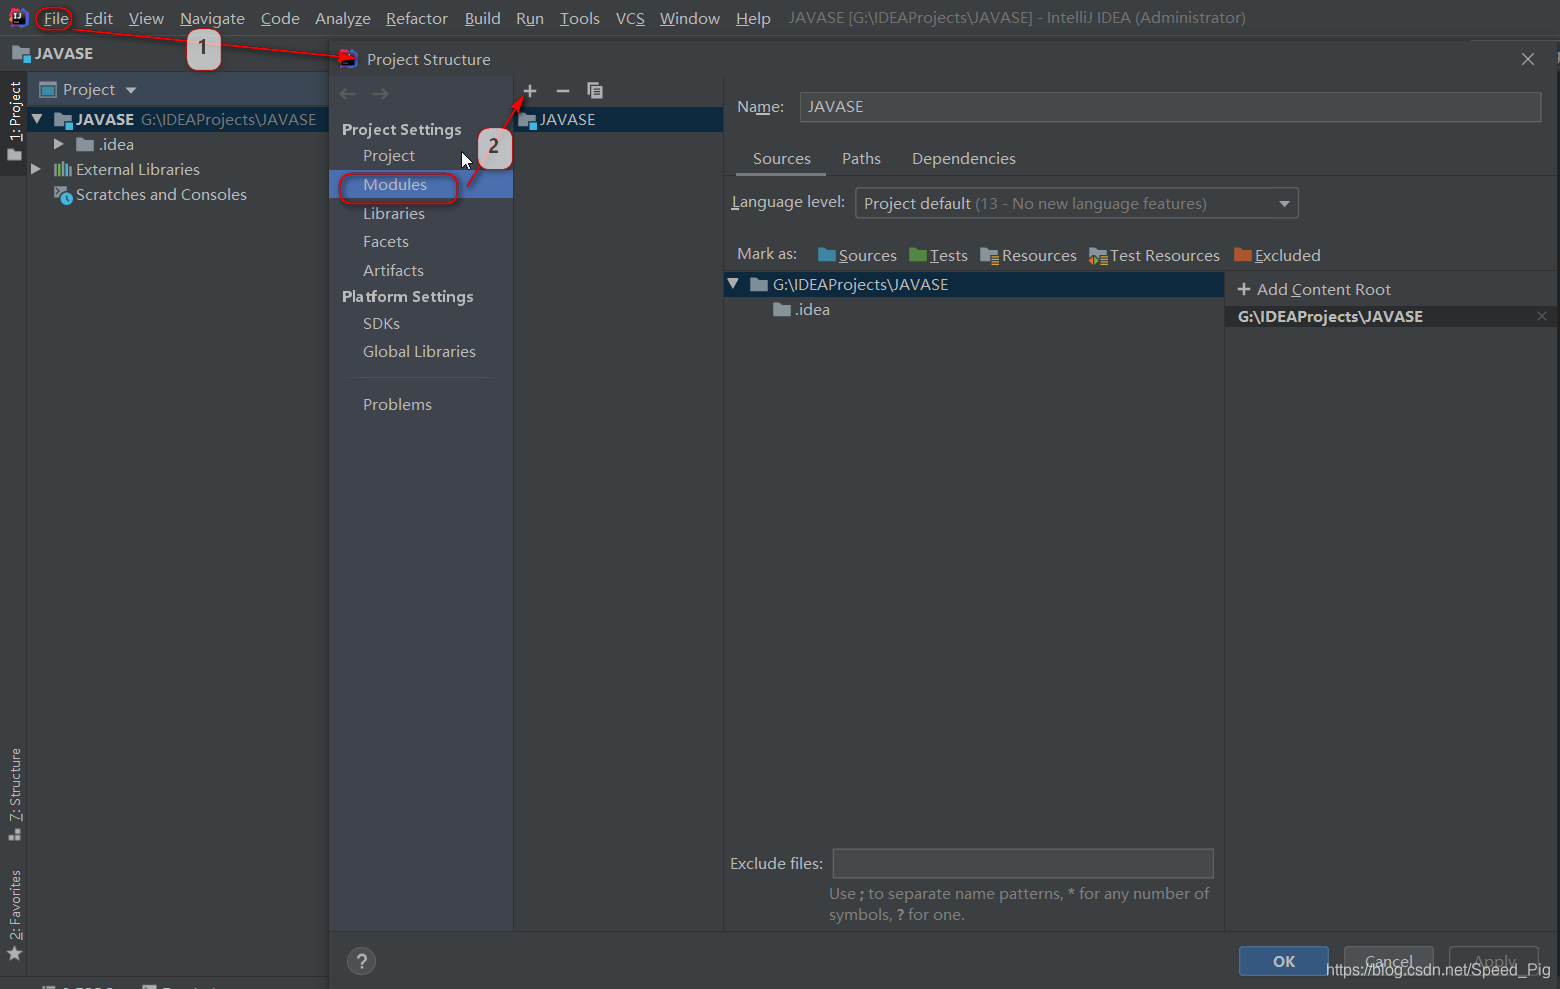The image size is (1560, 989).
Task: Open the 1: Project tool window stripe
Action: coord(15,121)
